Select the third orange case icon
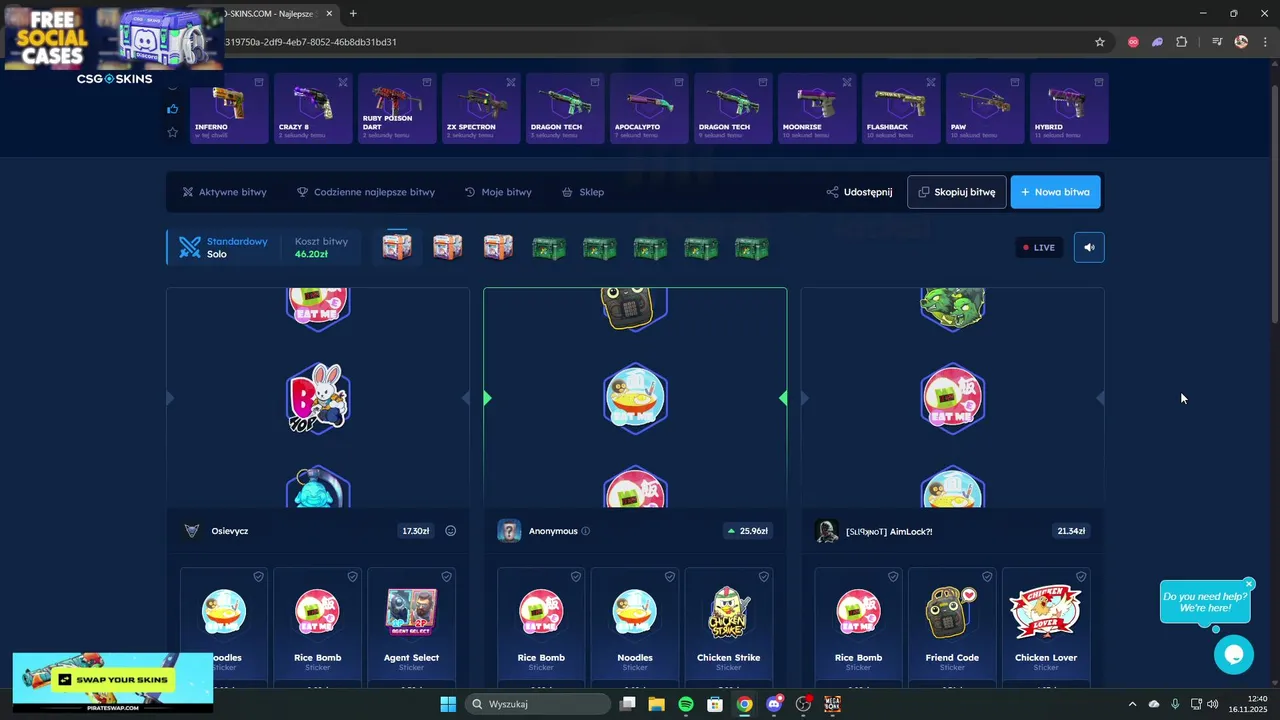The width and height of the screenshot is (1280, 720). tap(498, 247)
